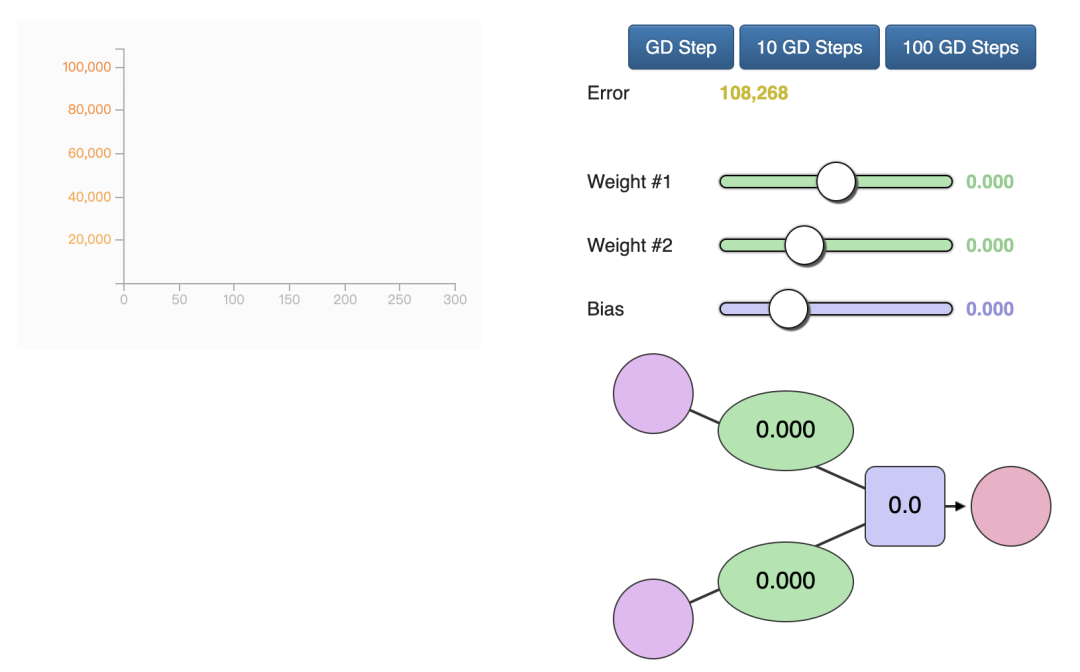The width and height of the screenshot is (1080, 672).
Task: Click the 100 x-axis tick label
Action: [x=233, y=300]
